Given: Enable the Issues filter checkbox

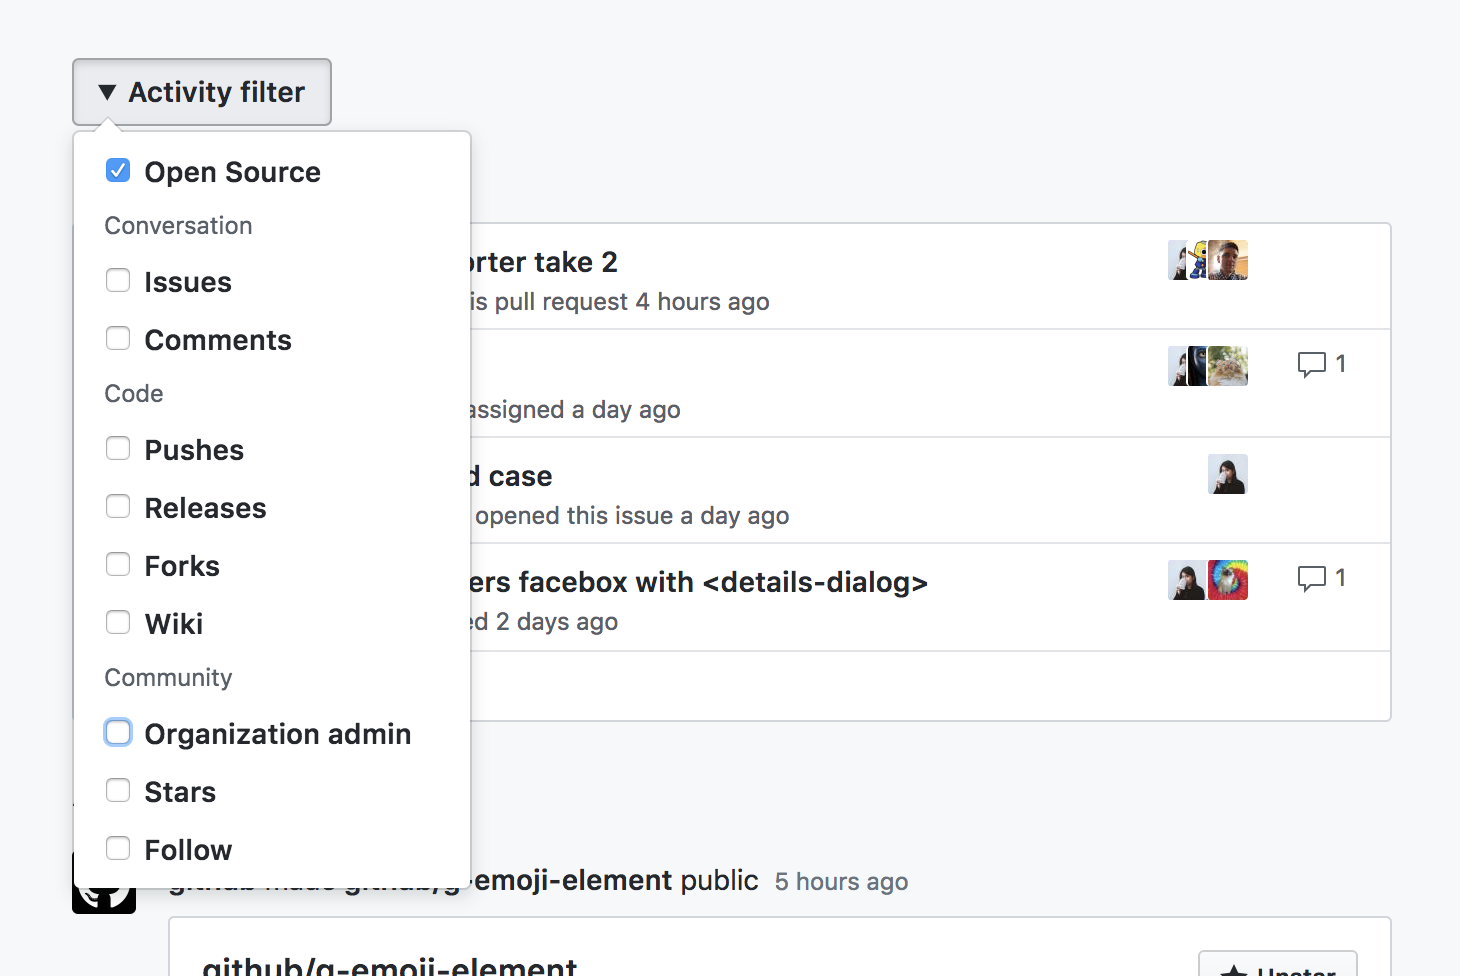Looking at the screenshot, I should click(x=118, y=281).
